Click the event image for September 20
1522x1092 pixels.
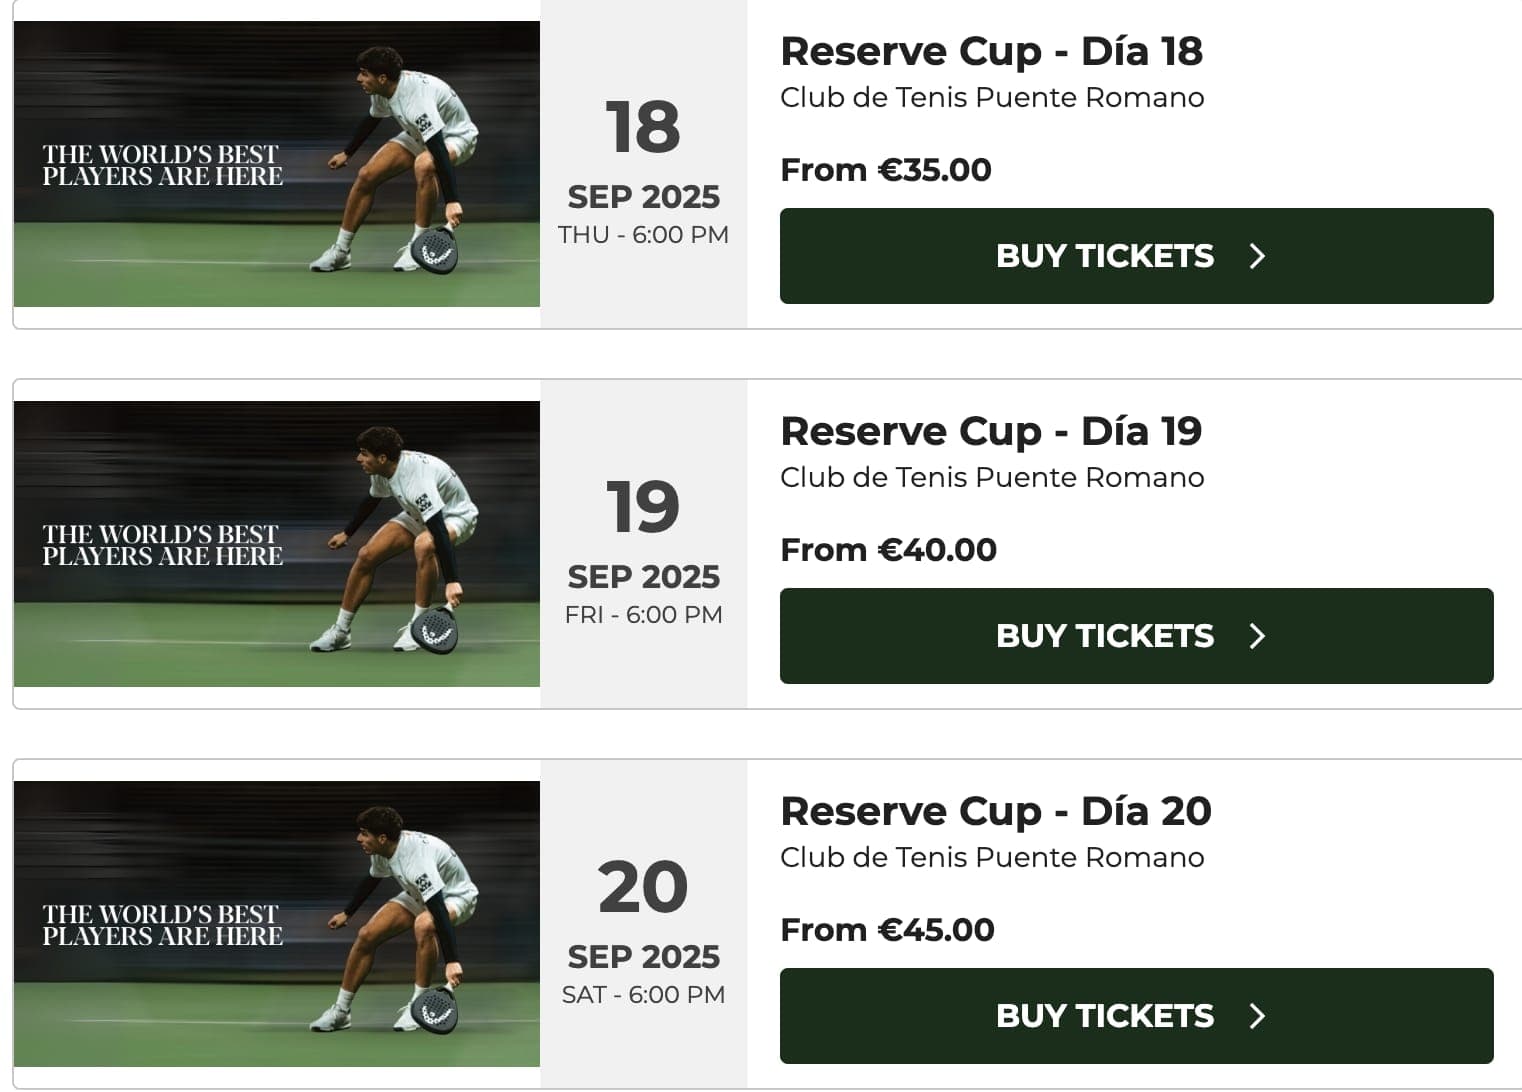[277, 920]
